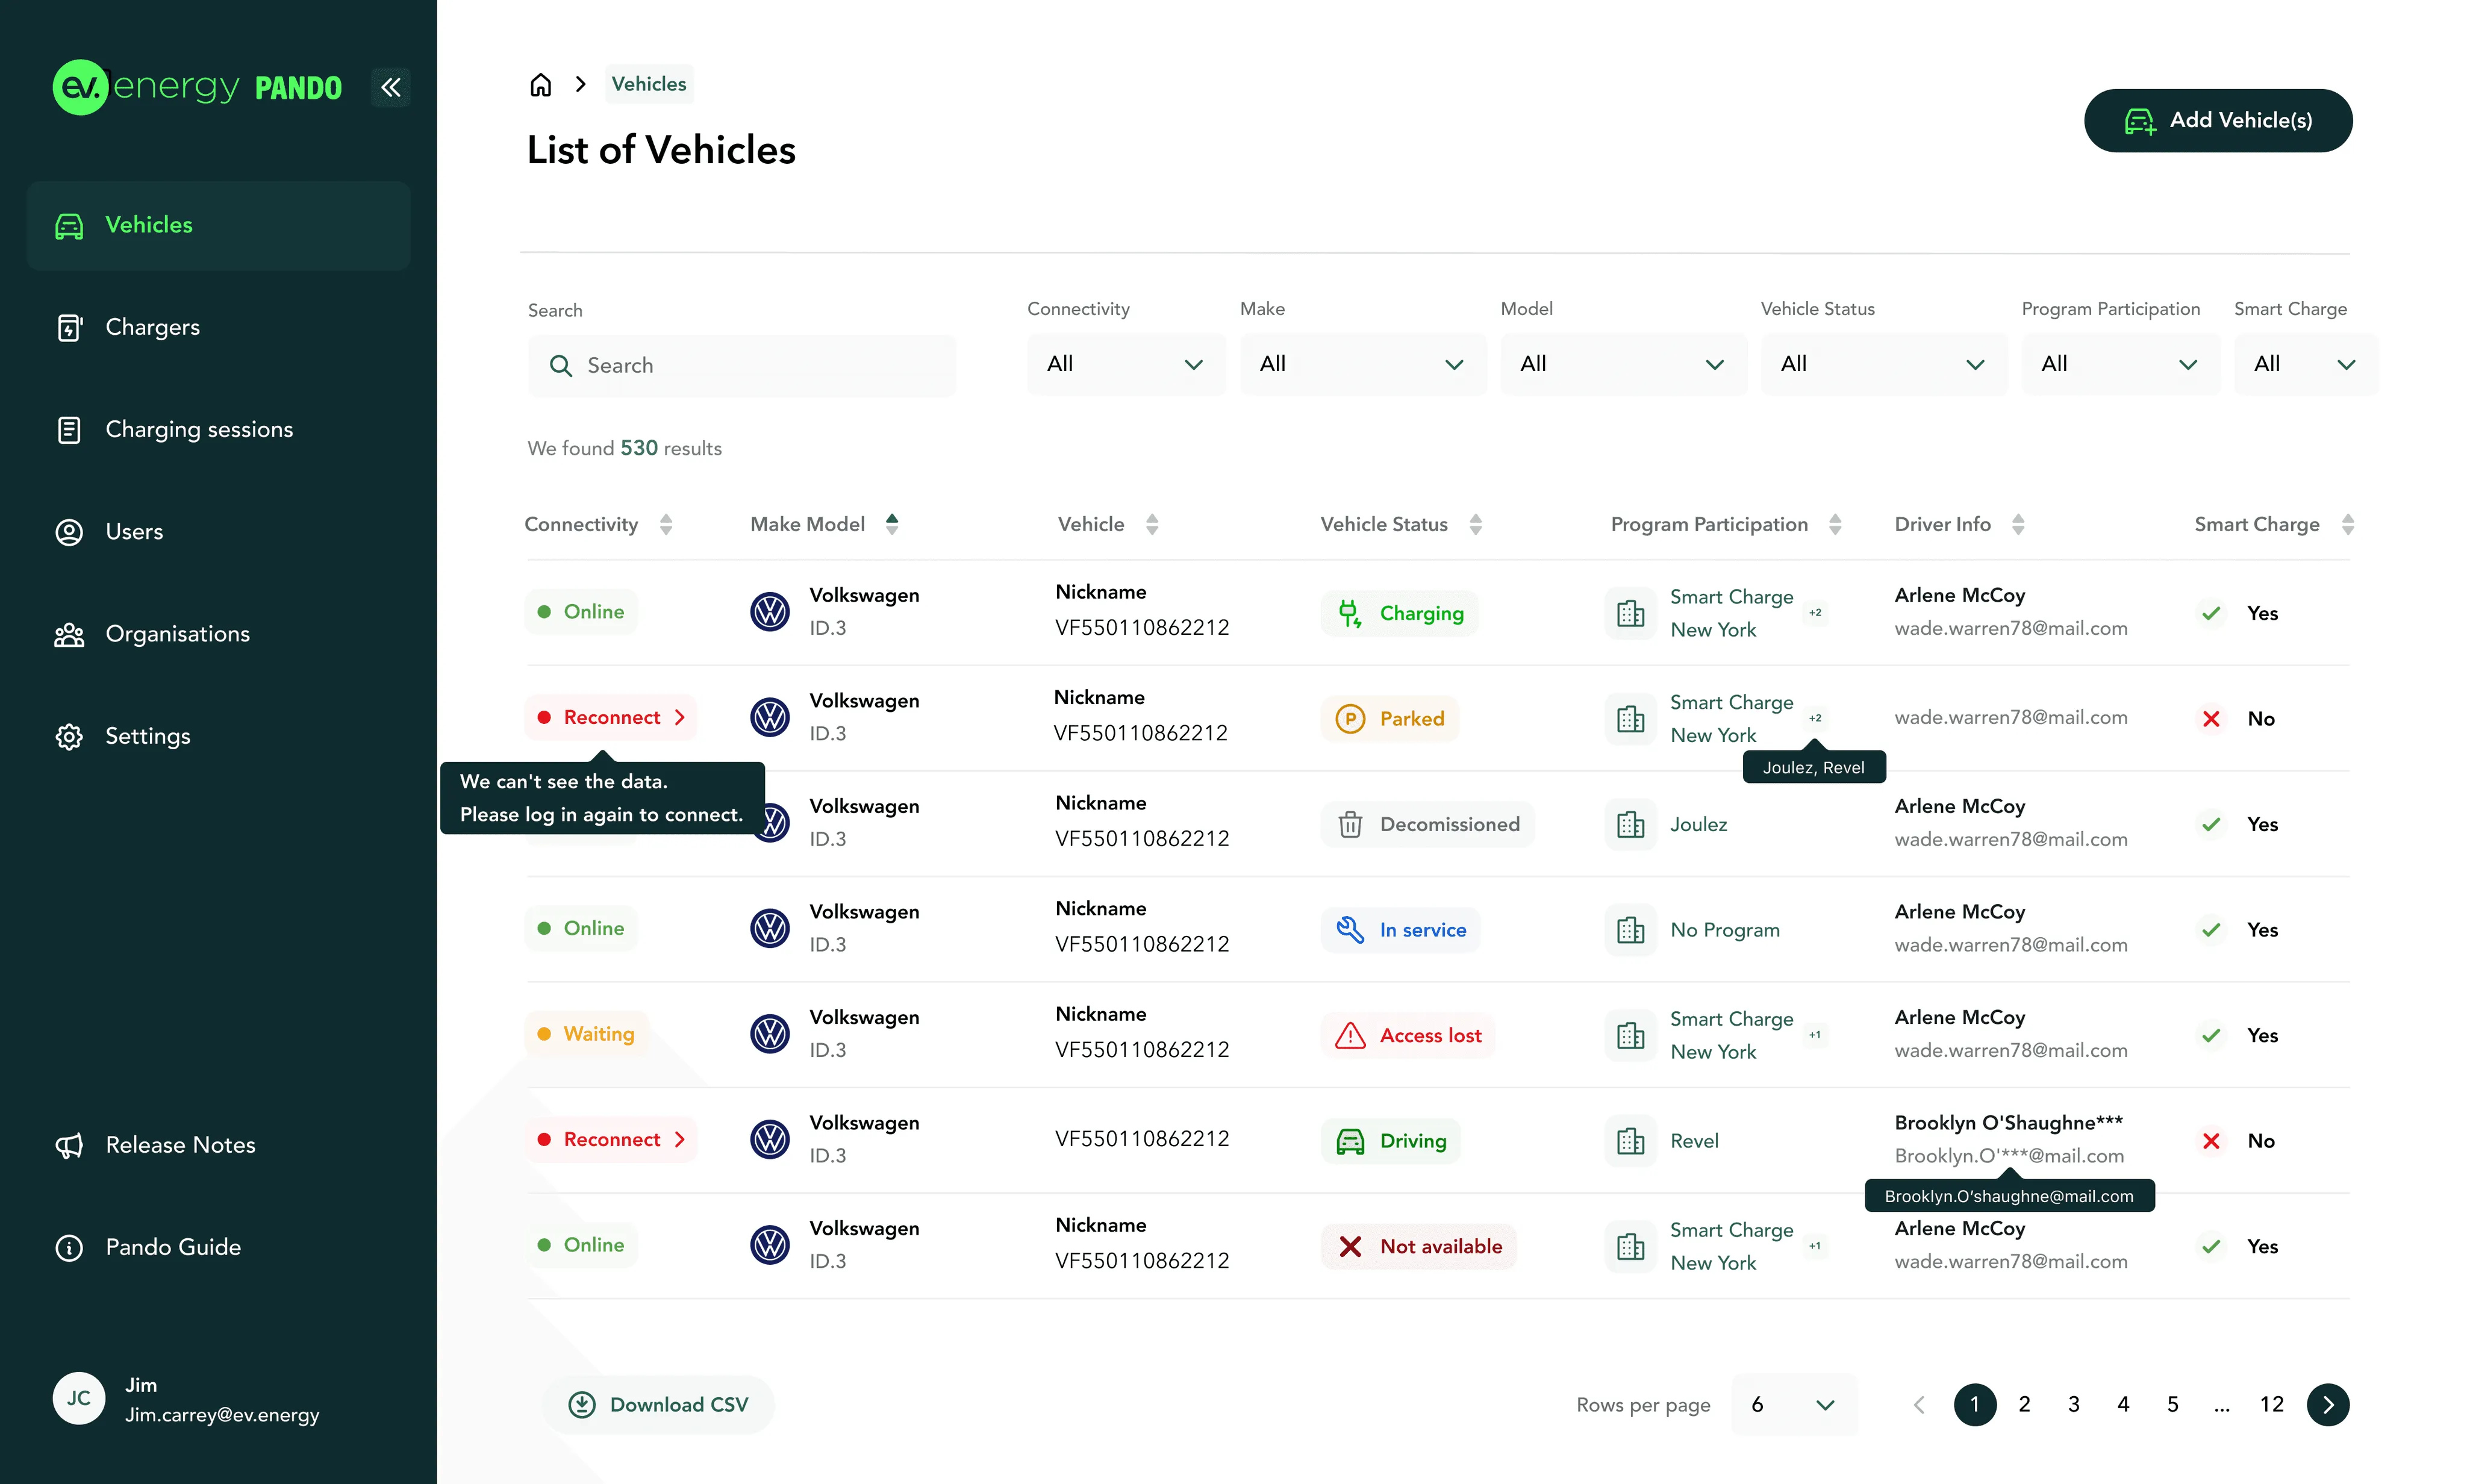This screenshot has width=2467, height=1484.
Task: Click Jim.carrey@ev.energy account email
Action: tap(222, 1415)
